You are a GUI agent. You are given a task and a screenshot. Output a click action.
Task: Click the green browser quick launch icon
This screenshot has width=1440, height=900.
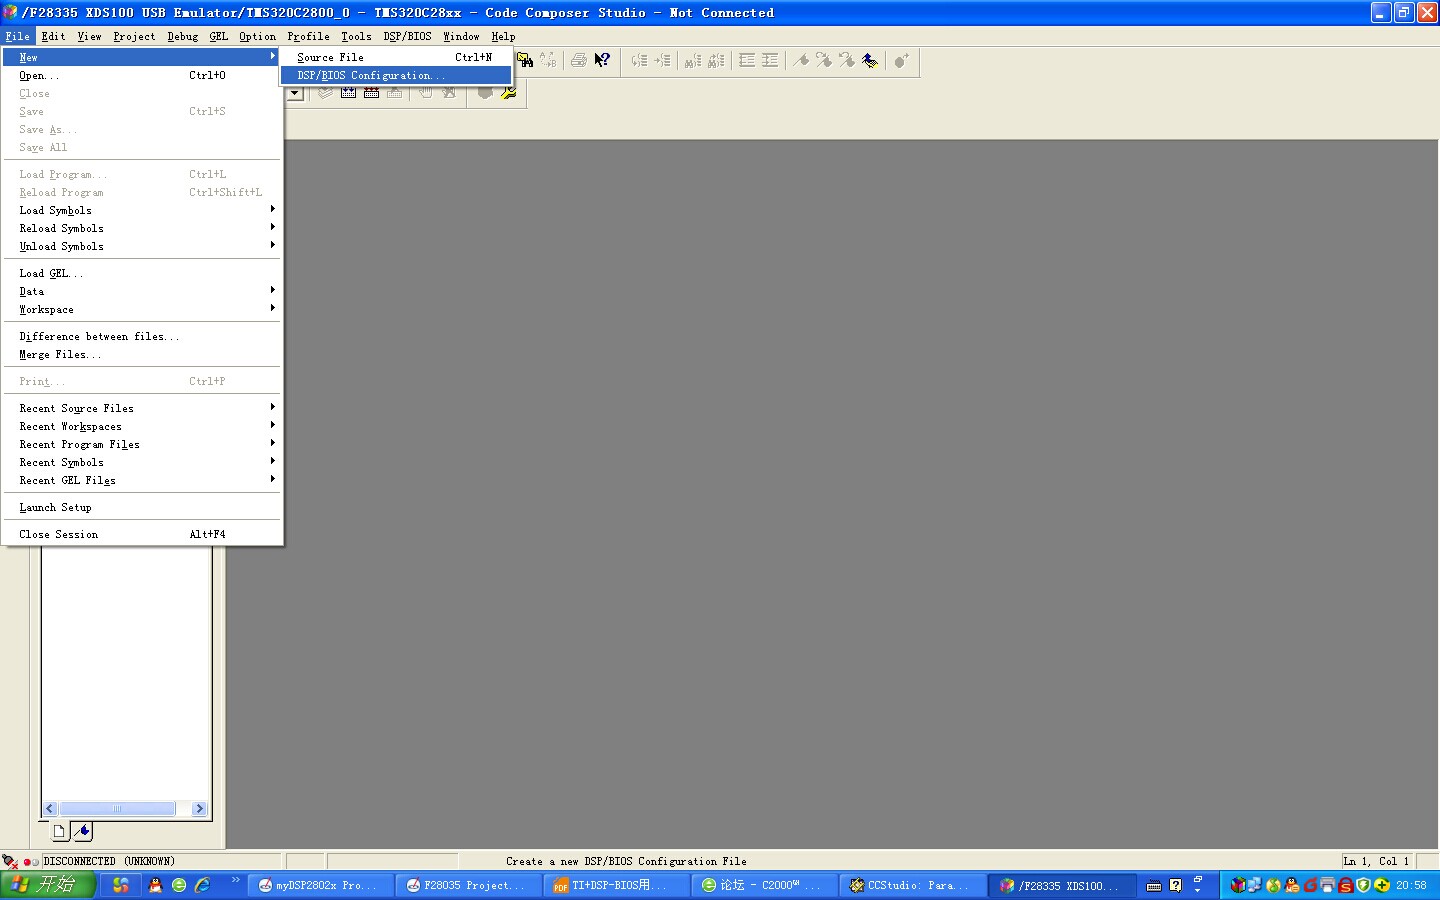(179, 885)
